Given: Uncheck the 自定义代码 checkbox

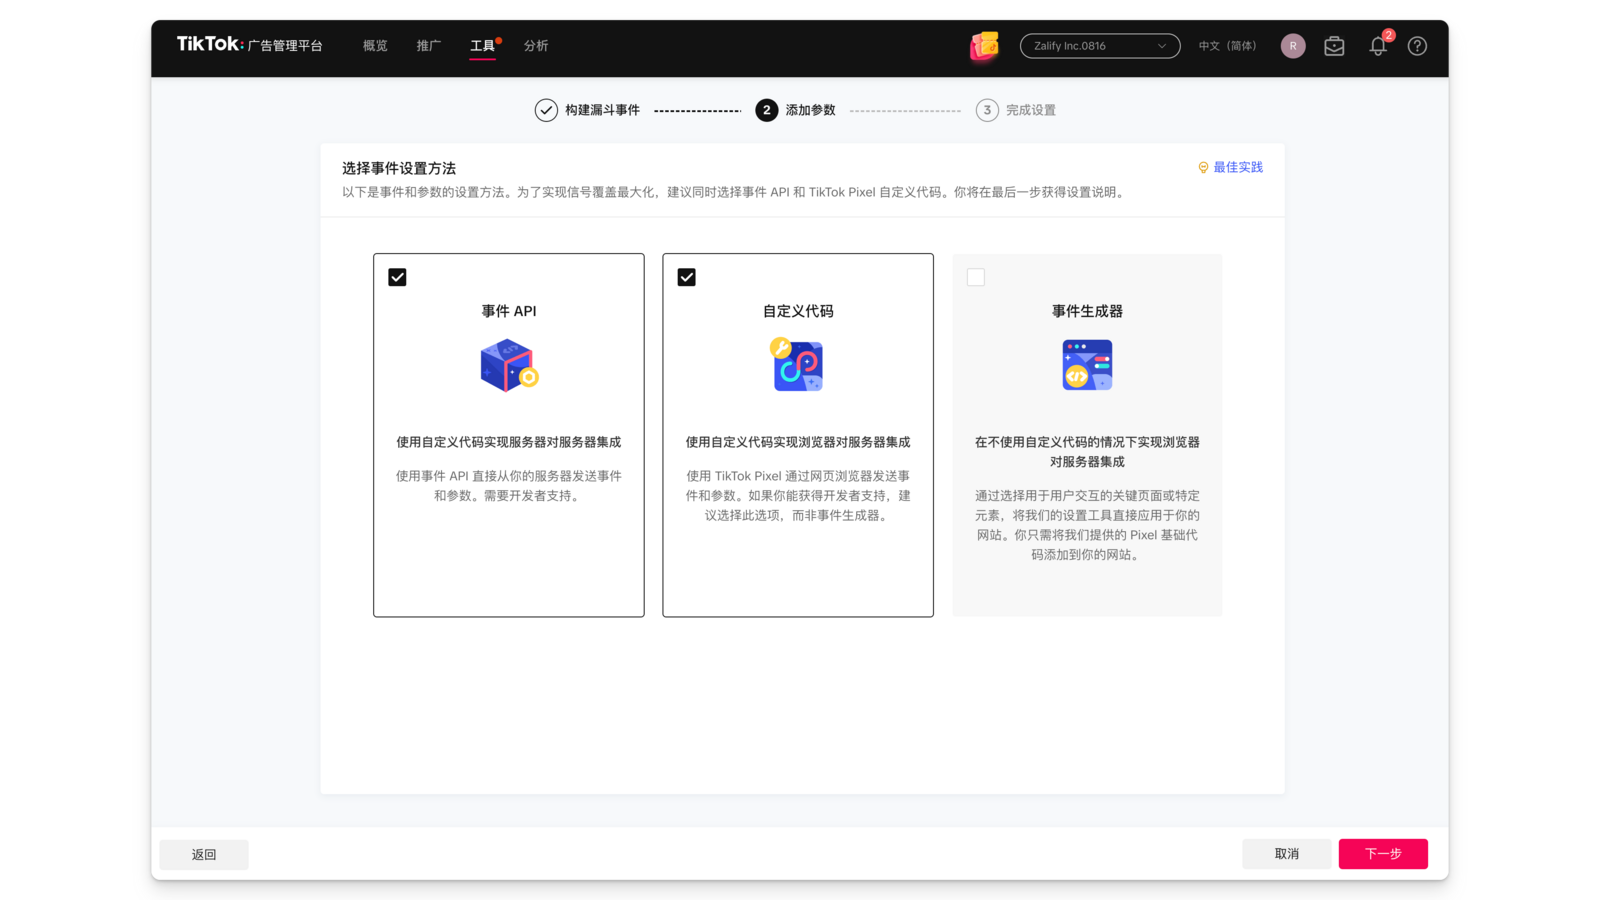Looking at the screenshot, I should (686, 277).
